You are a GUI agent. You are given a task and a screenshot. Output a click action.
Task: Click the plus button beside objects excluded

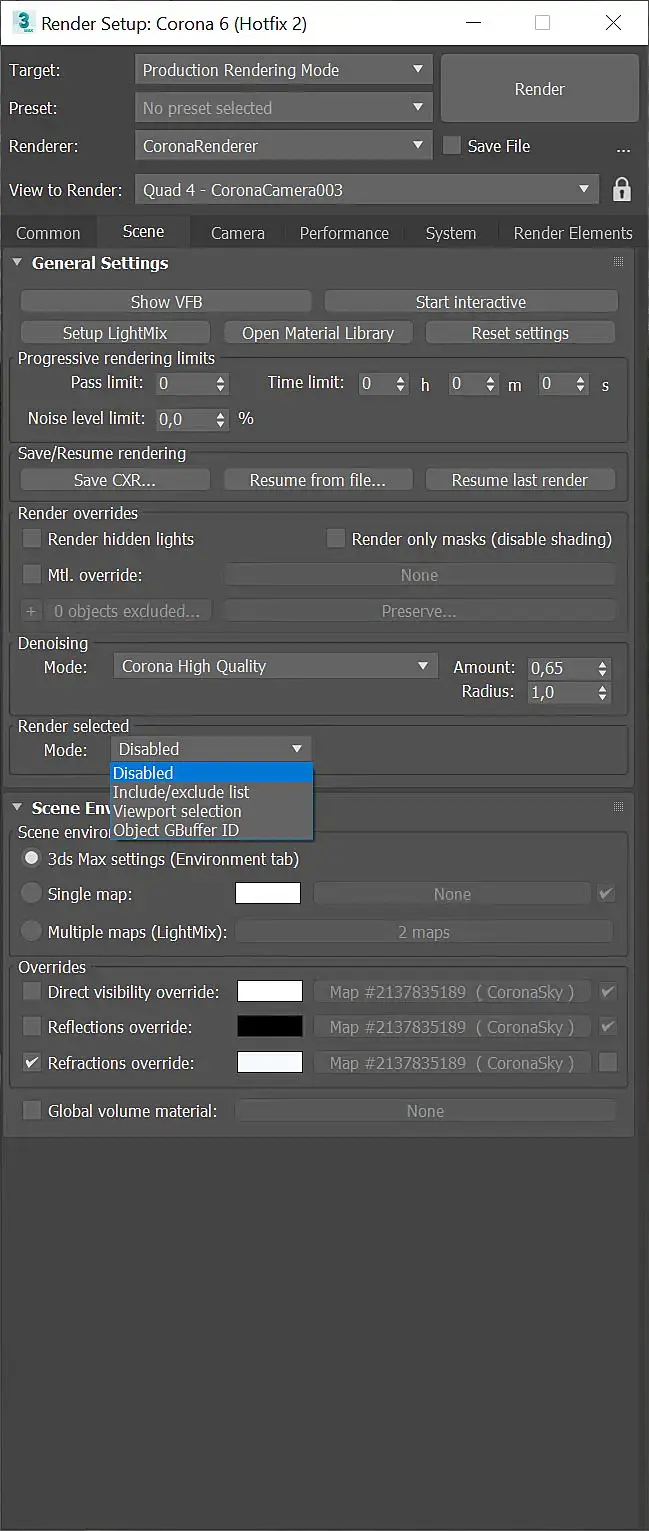(31, 611)
